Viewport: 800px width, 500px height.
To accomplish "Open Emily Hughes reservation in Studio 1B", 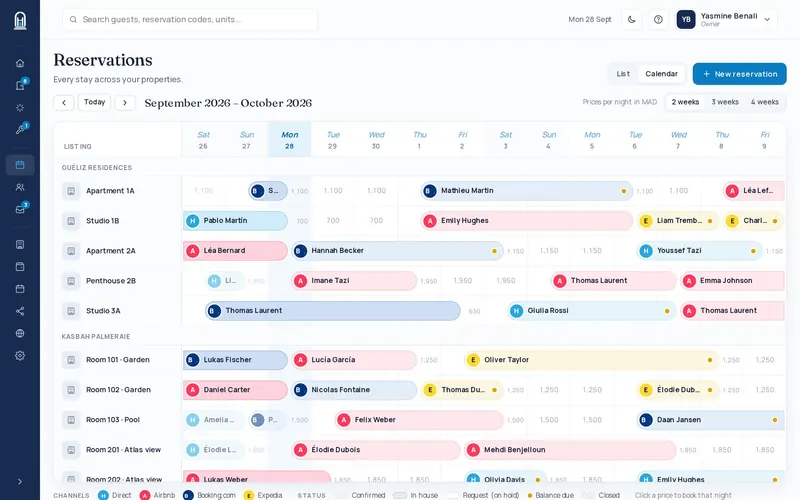I will coord(527,221).
